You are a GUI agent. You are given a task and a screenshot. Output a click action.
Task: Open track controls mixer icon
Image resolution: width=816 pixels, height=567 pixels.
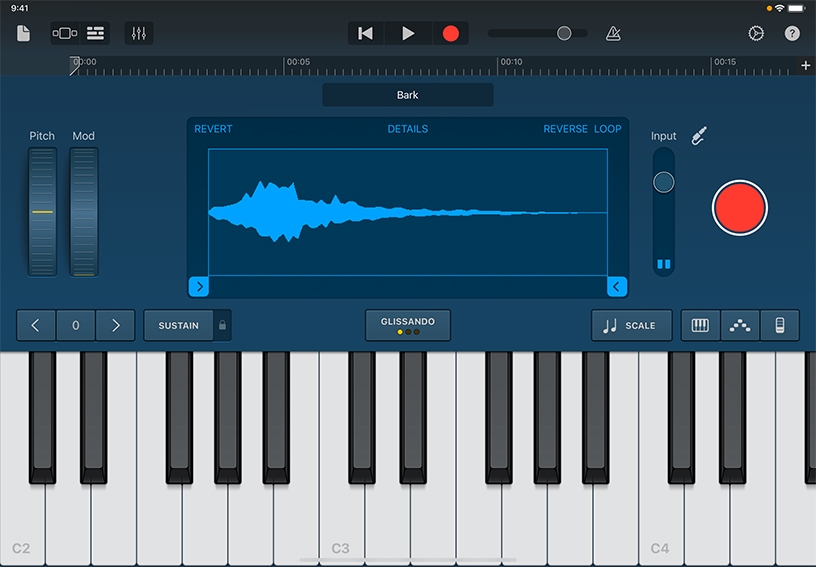139,33
